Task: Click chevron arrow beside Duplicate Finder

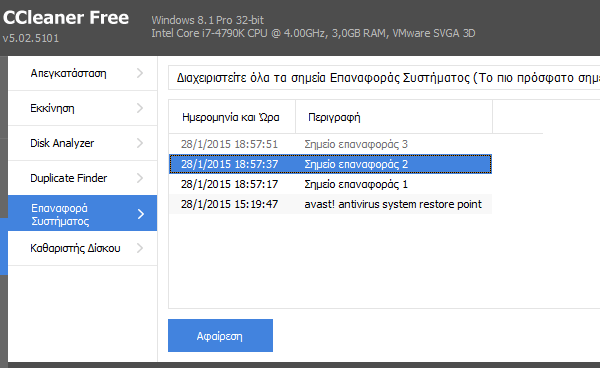Action: click(x=140, y=178)
